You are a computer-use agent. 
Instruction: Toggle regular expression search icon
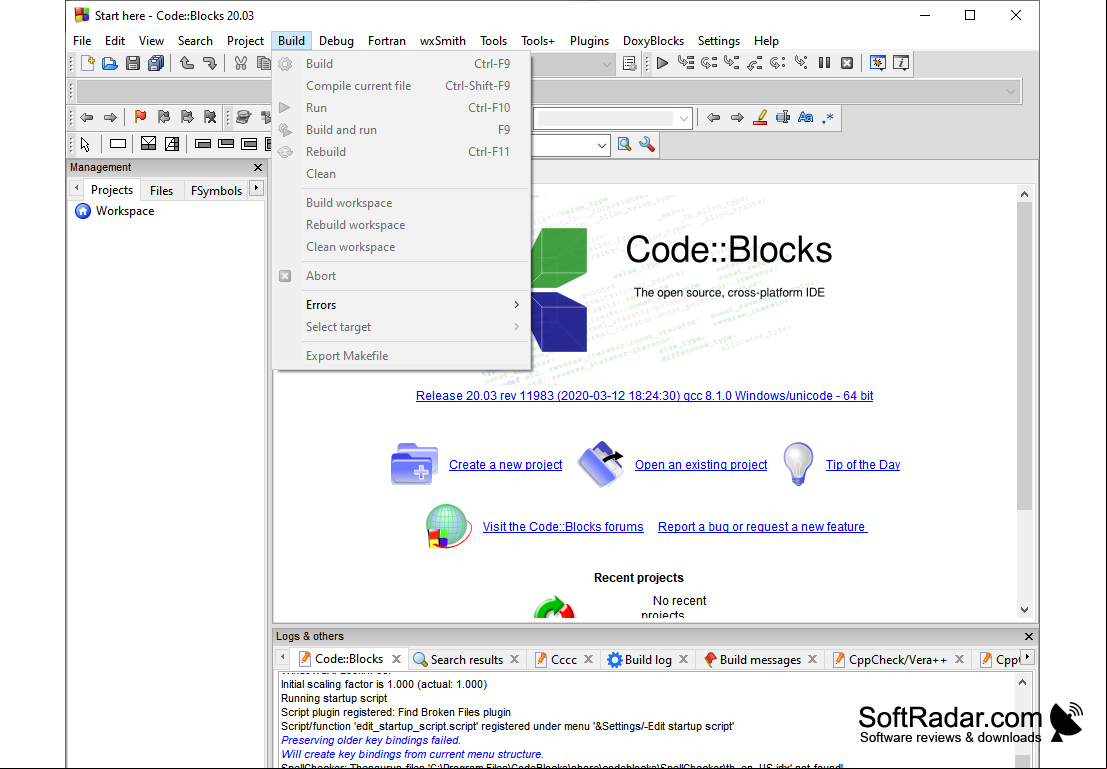[828, 117]
